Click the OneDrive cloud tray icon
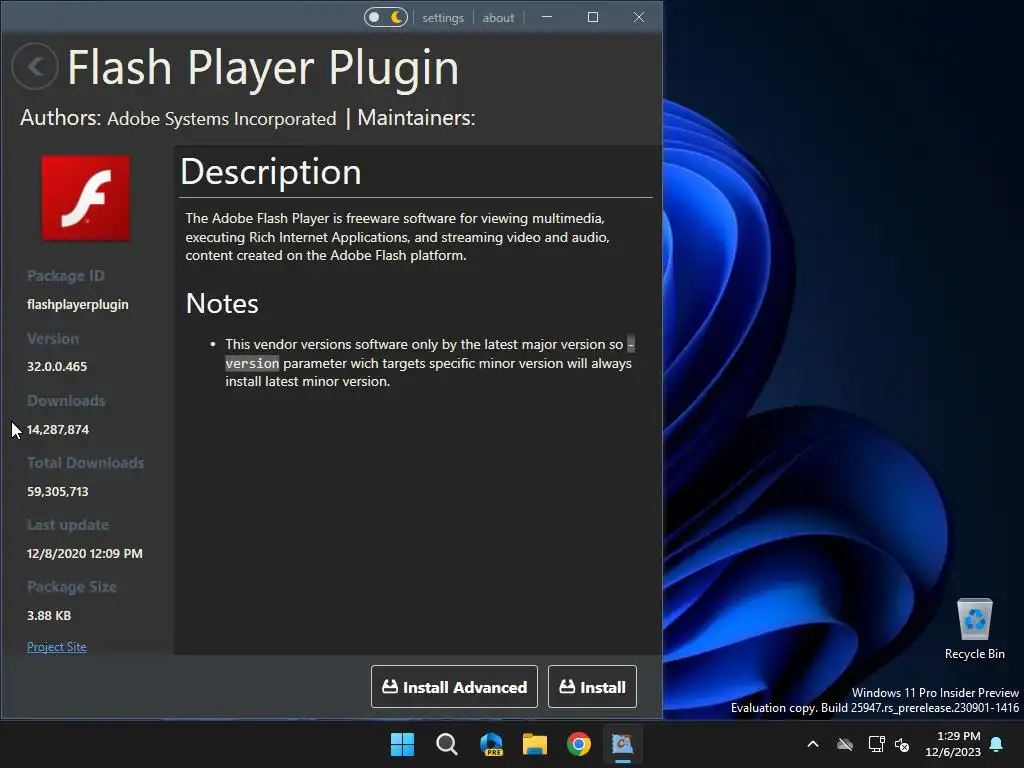Image resolution: width=1024 pixels, height=768 pixels. click(845, 744)
